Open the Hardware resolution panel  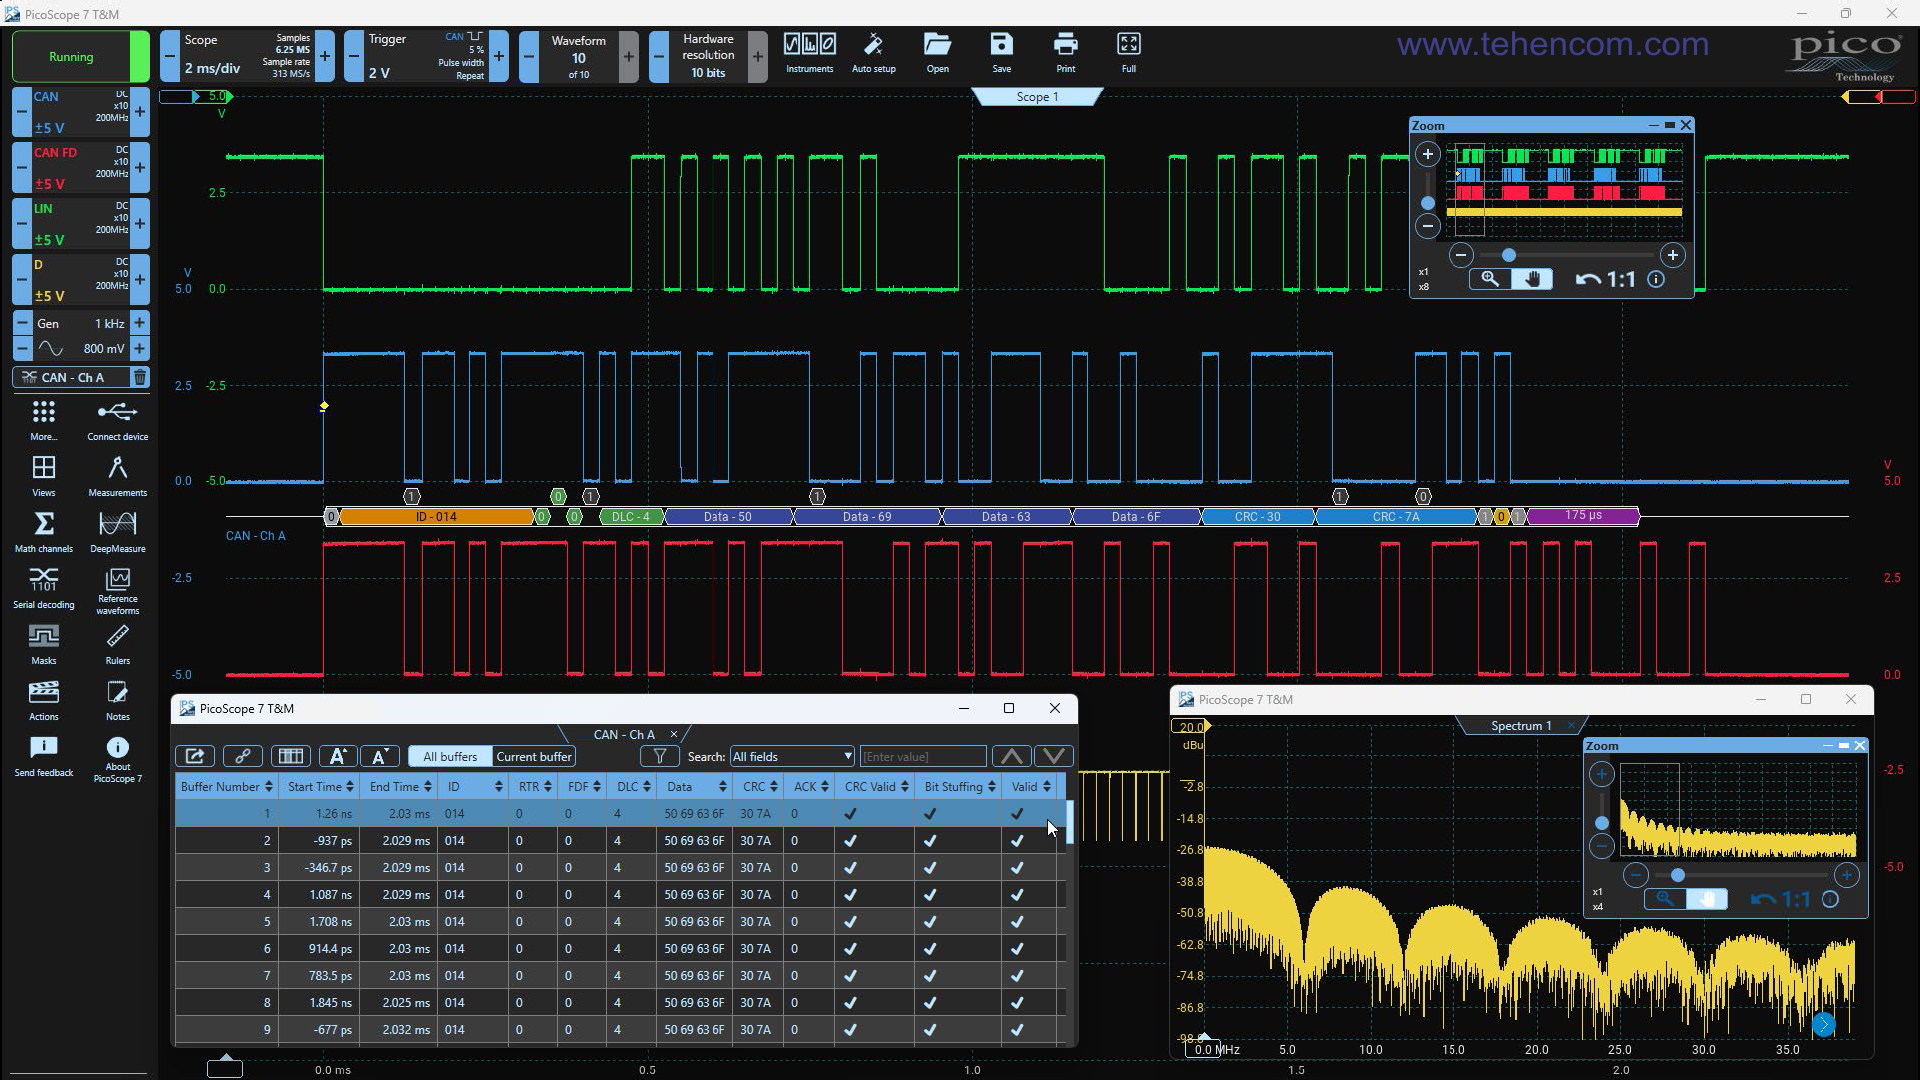coord(708,56)
